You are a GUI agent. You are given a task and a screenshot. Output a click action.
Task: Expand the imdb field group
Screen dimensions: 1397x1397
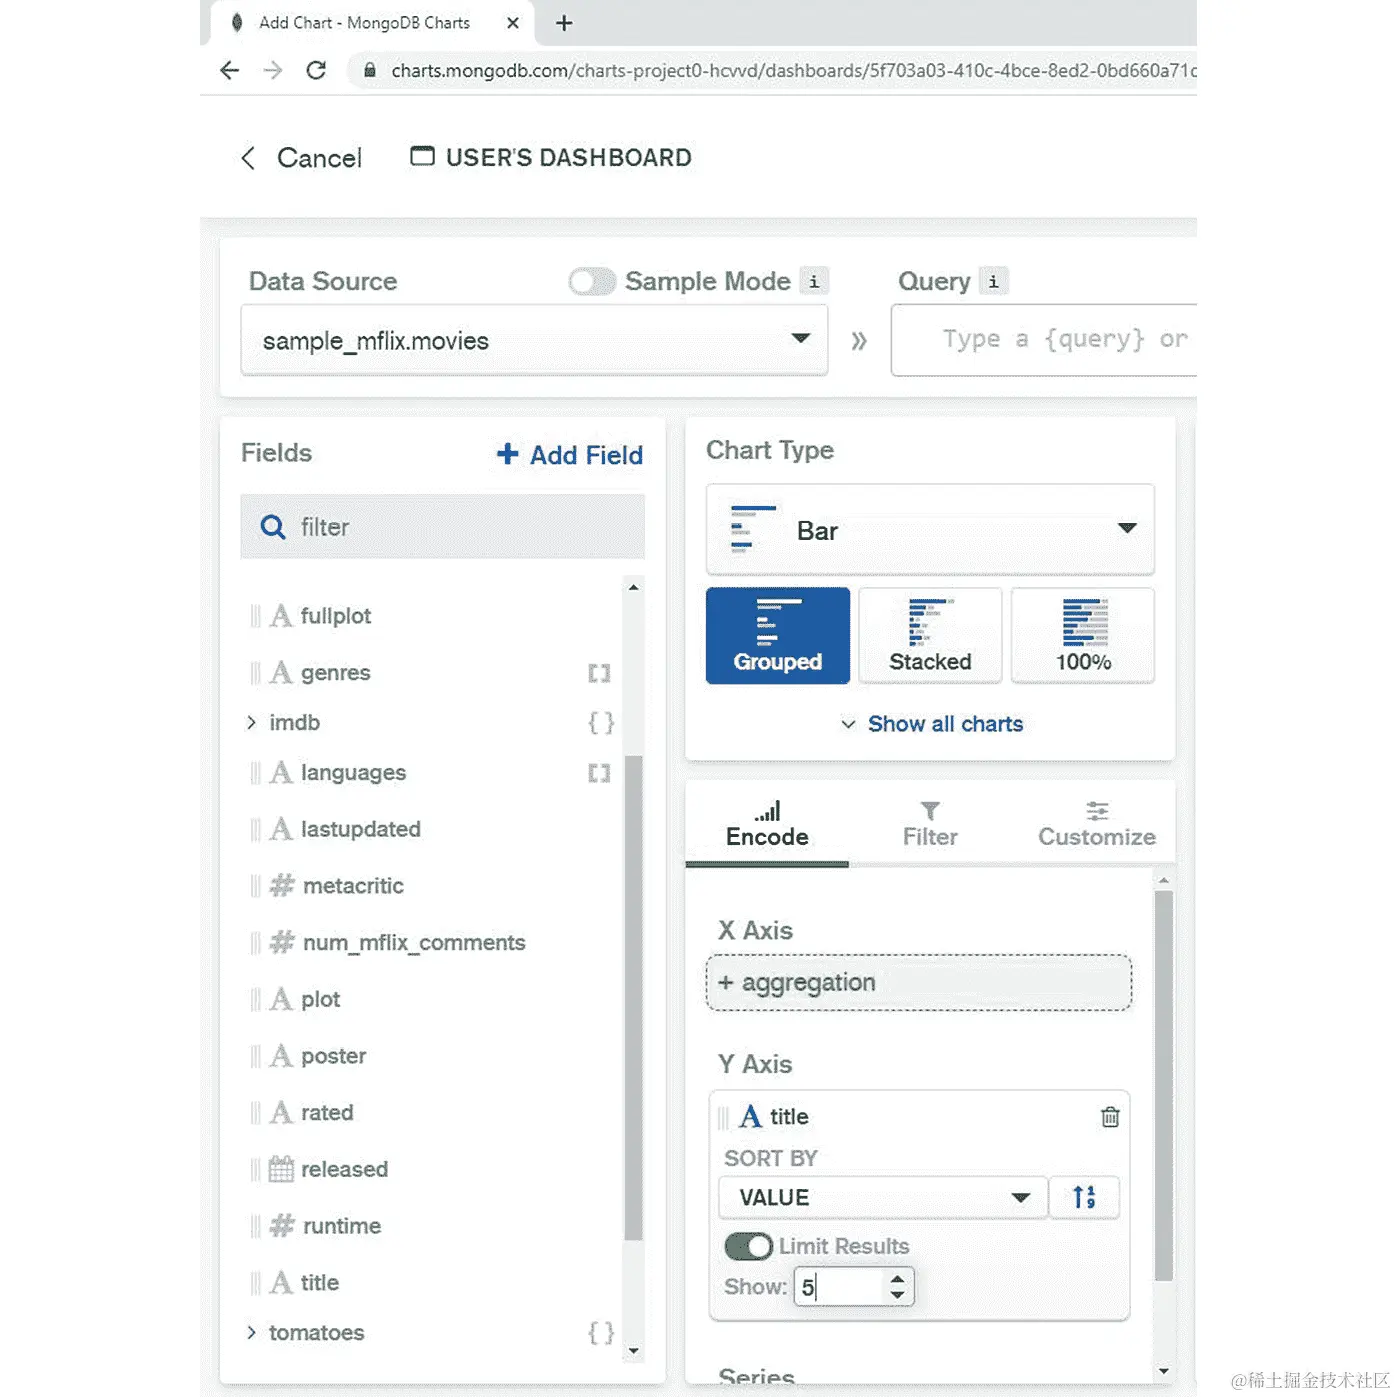pyautogui.click(x=251, y=722)
